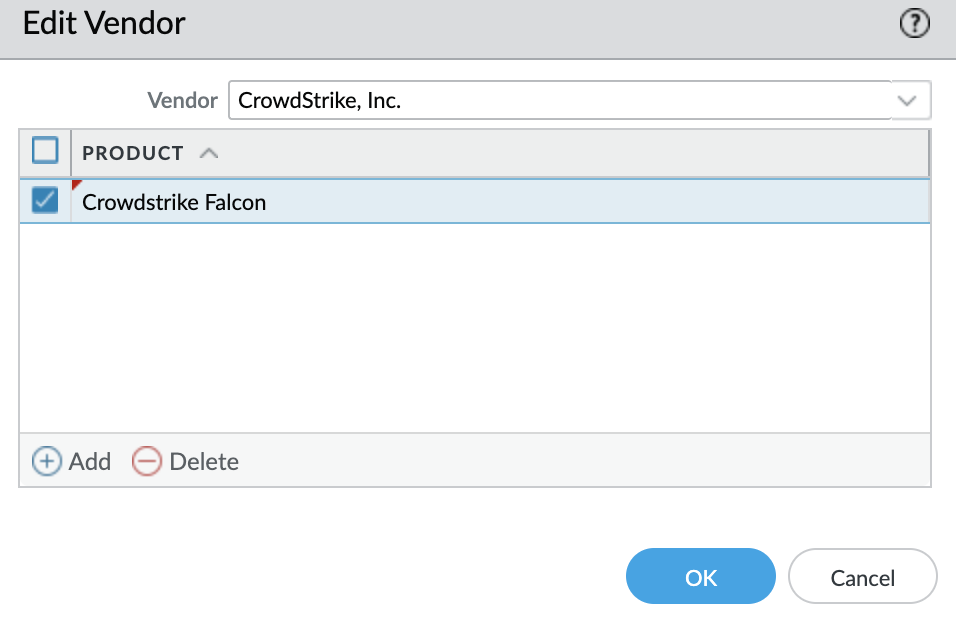The image size is (956, 632).
Task: Dismiss the dialog with Cancel
Action: [862, 577]
